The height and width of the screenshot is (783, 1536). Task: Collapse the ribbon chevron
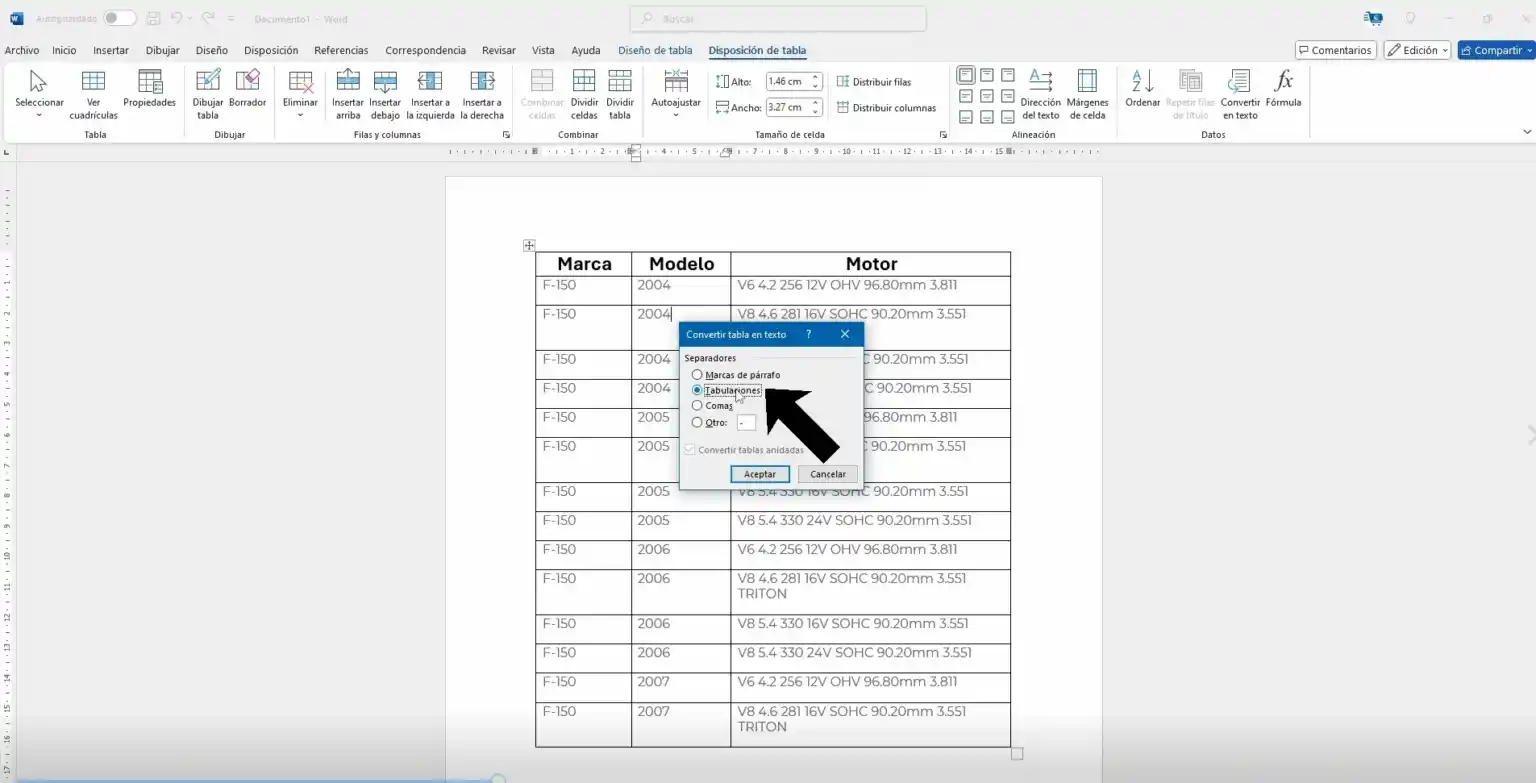point(1527,132)
